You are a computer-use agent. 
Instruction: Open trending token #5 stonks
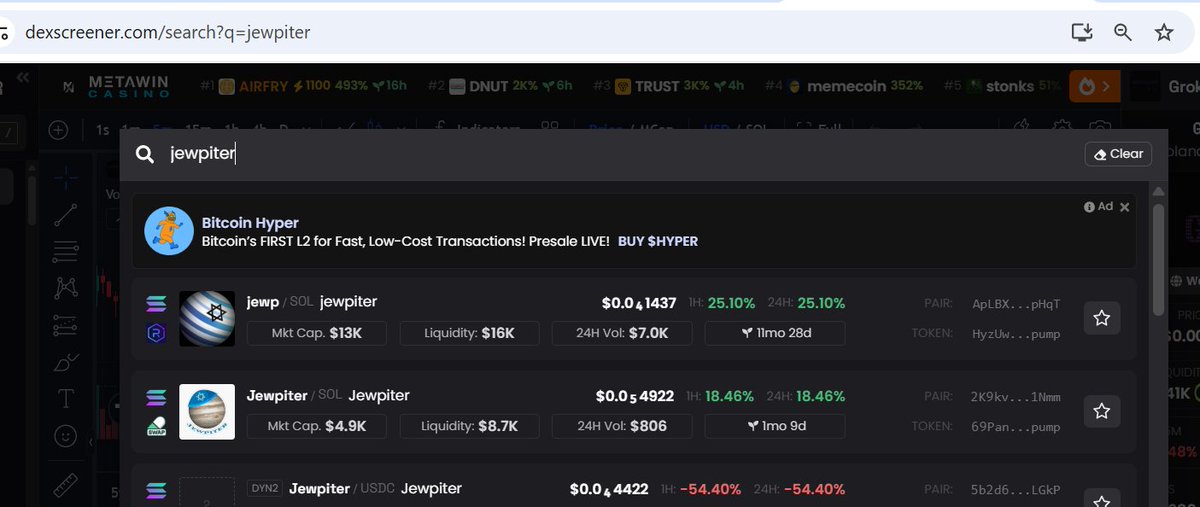pyautogui.click(x=1002, y=86)
